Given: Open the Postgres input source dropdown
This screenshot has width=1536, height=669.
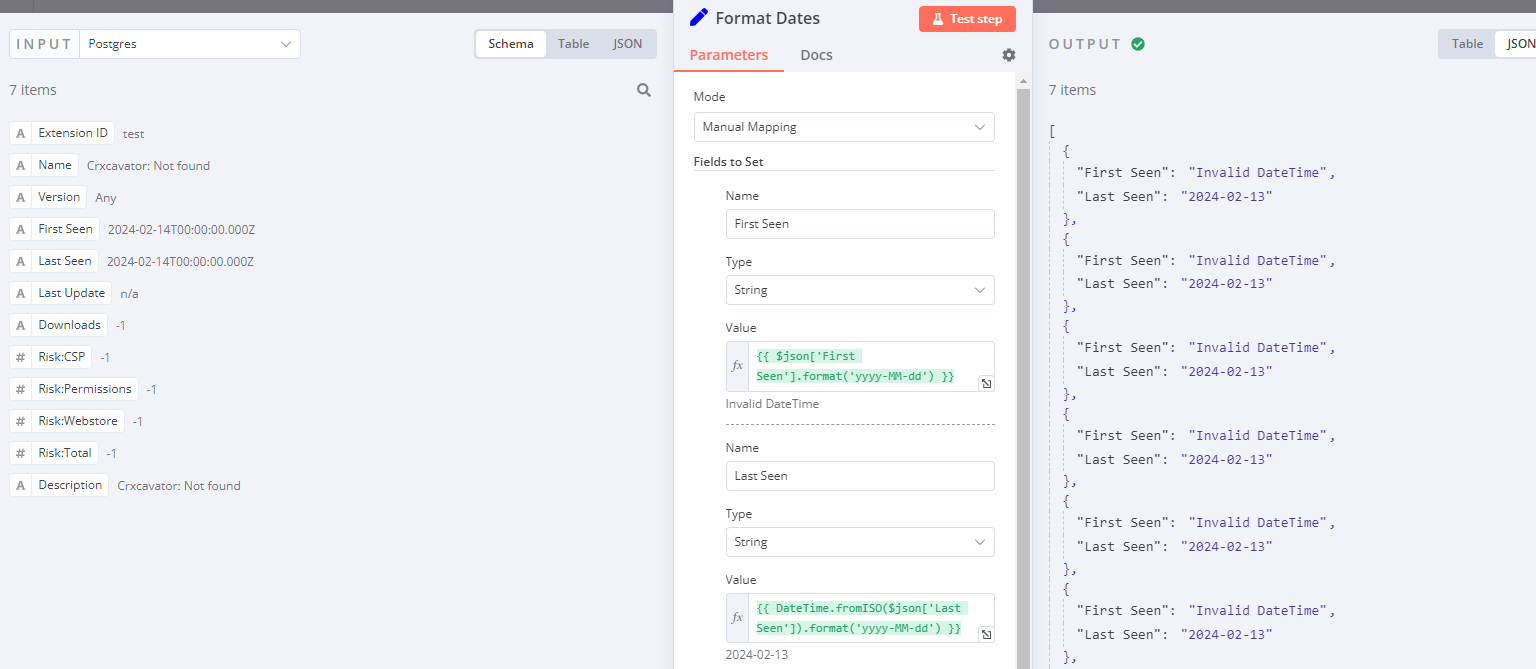Looking at the screenshot, I should pos(189,44).
